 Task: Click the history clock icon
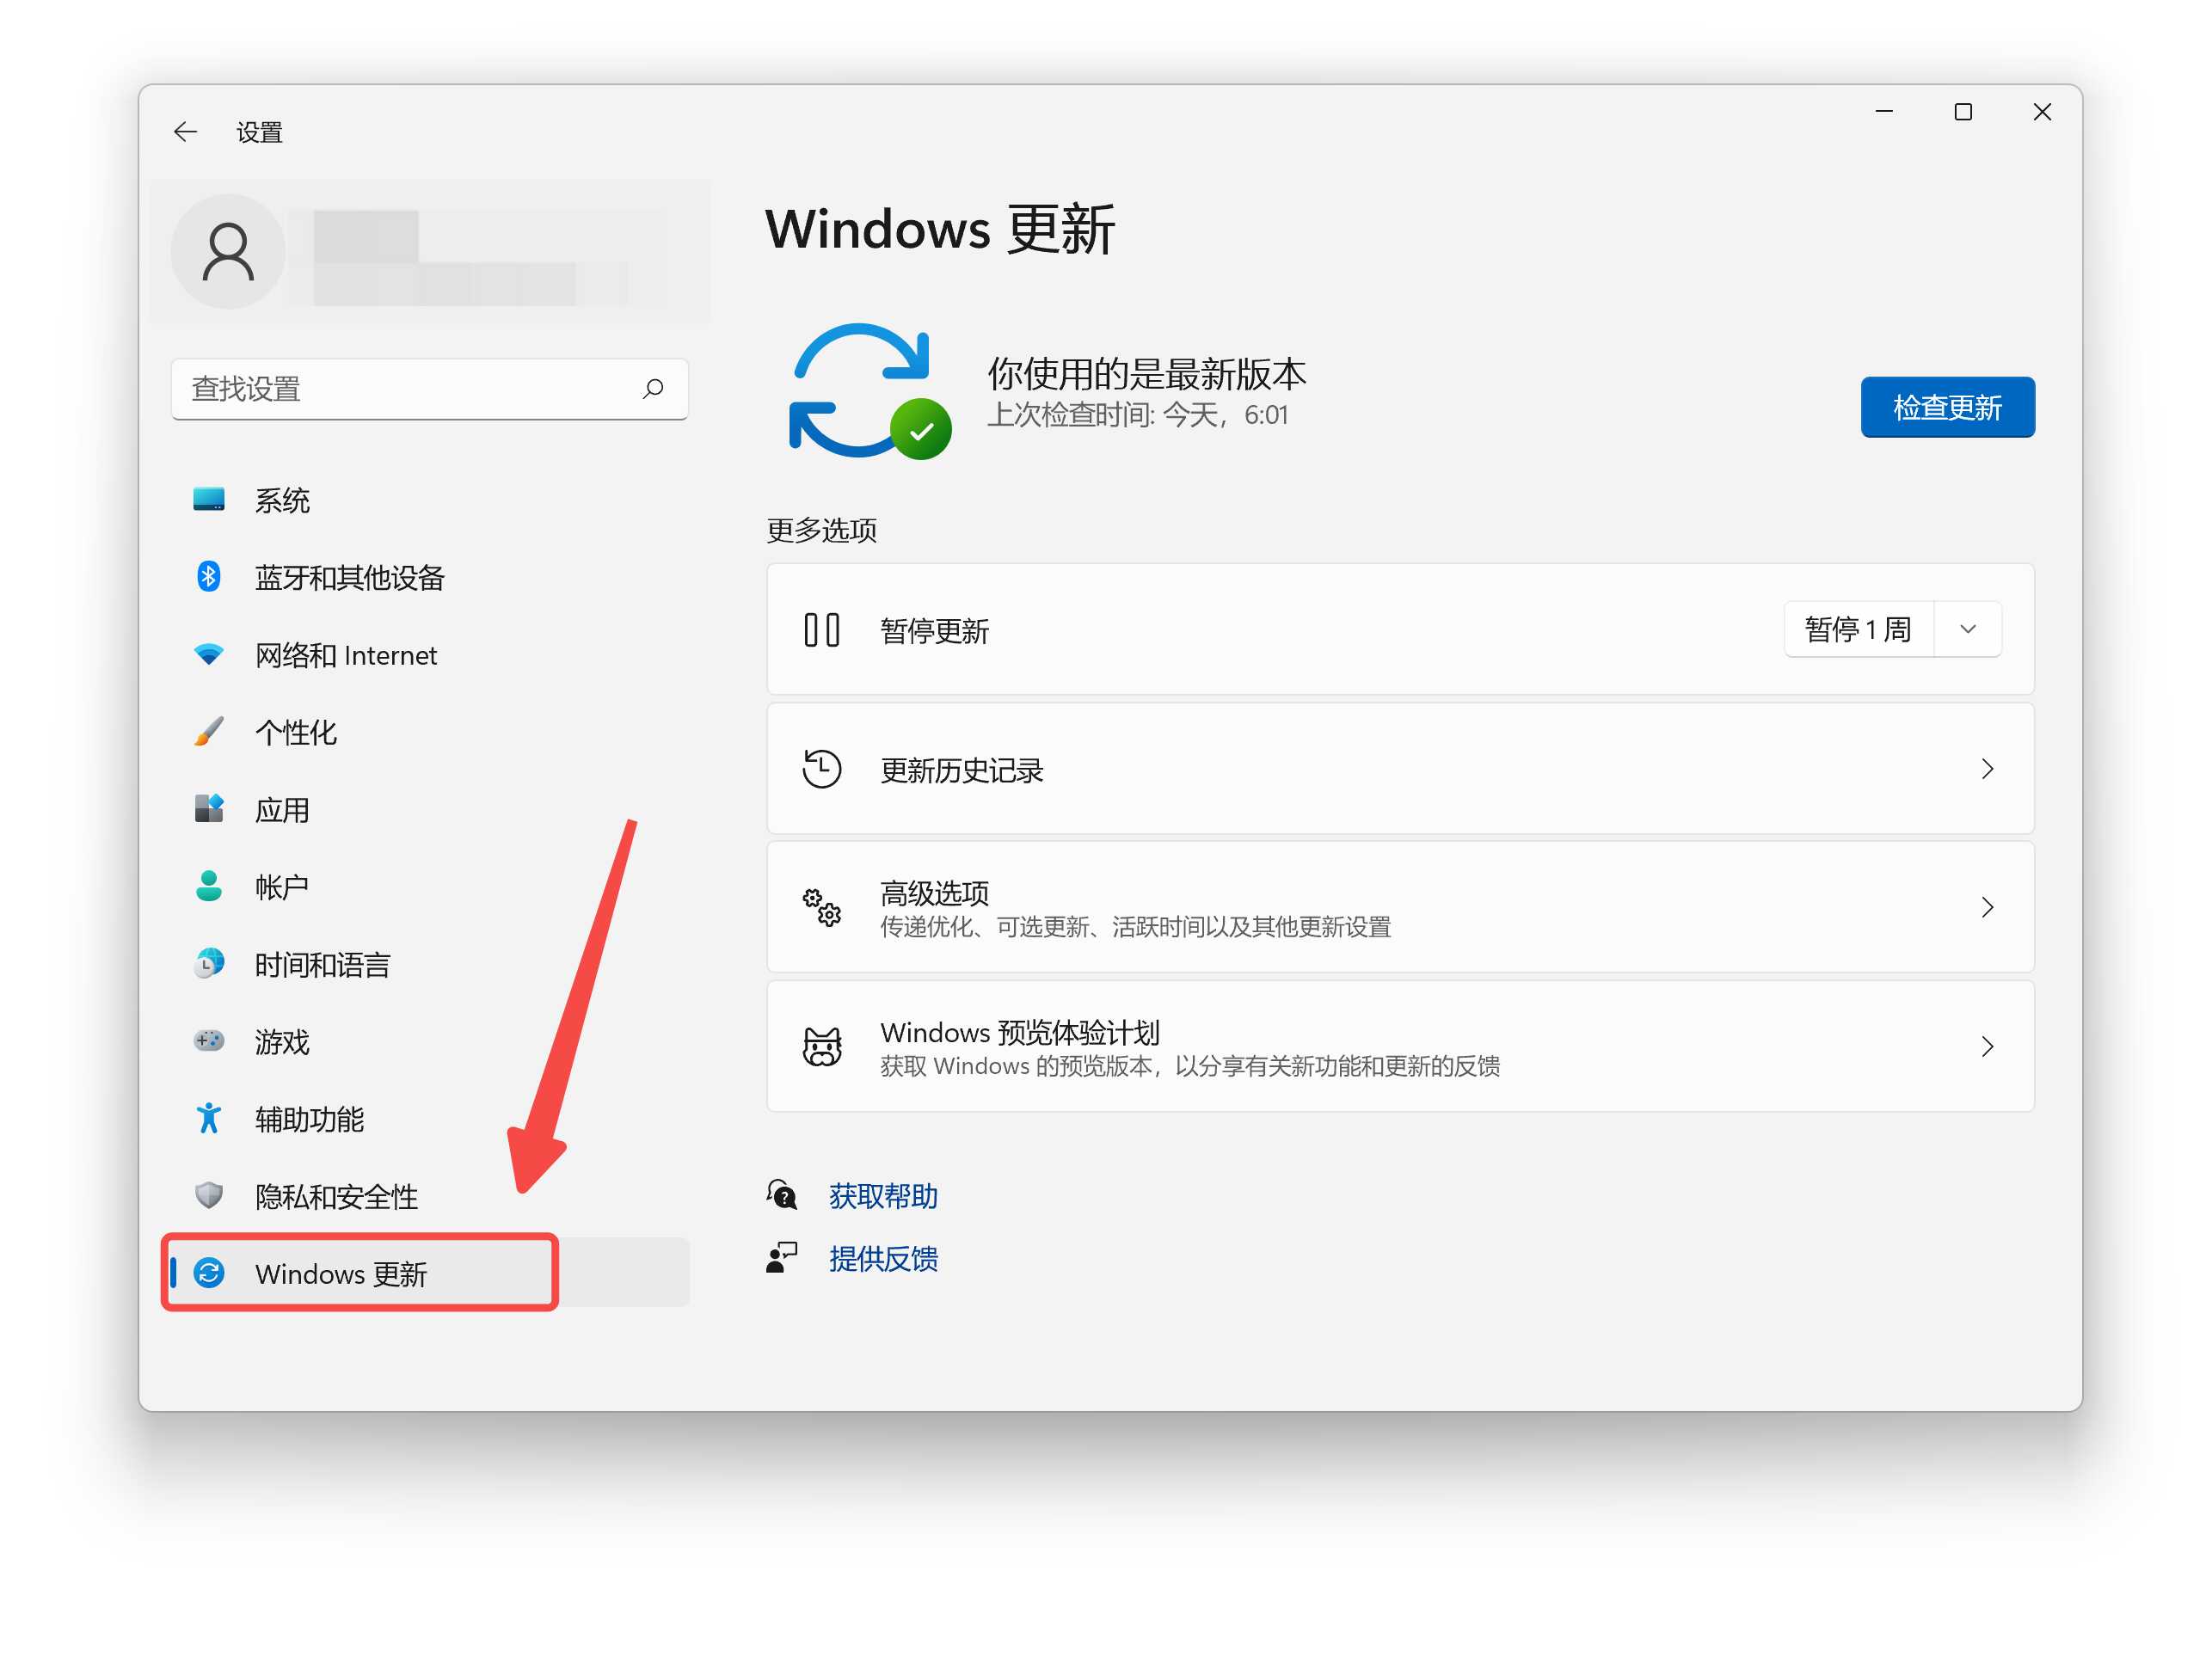tap(822, 769)
